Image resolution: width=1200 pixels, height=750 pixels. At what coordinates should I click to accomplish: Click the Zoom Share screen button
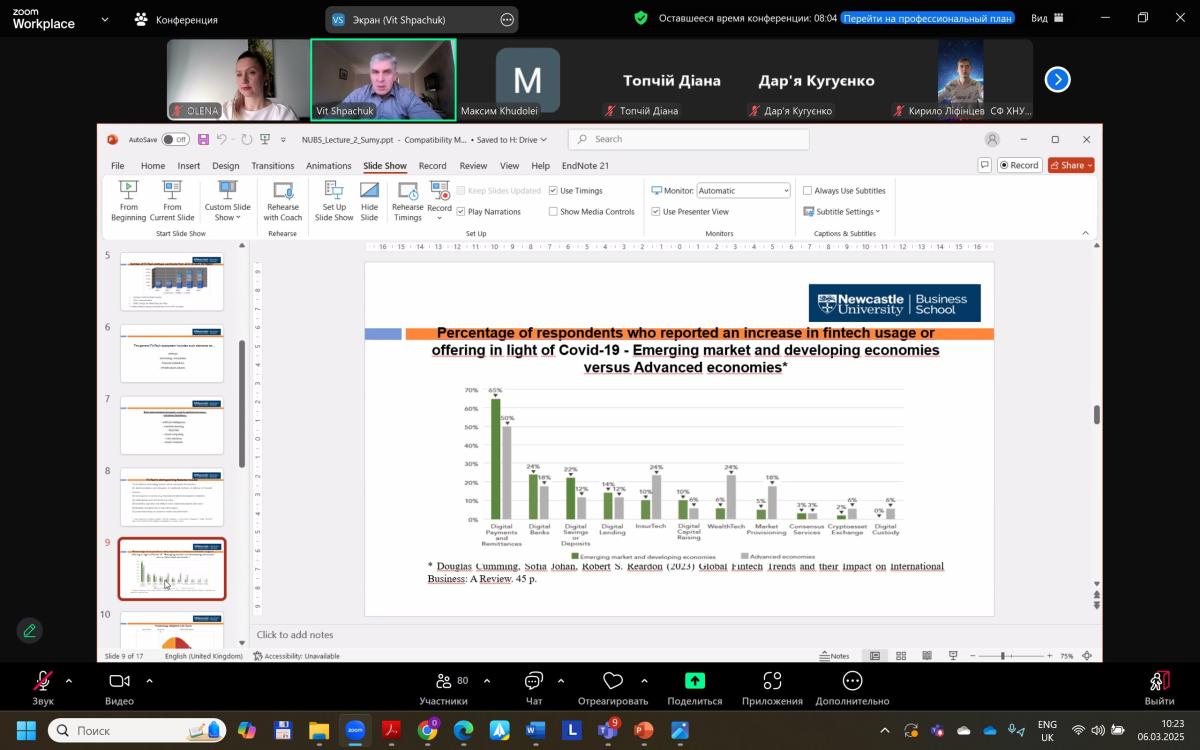pos(694,686)
